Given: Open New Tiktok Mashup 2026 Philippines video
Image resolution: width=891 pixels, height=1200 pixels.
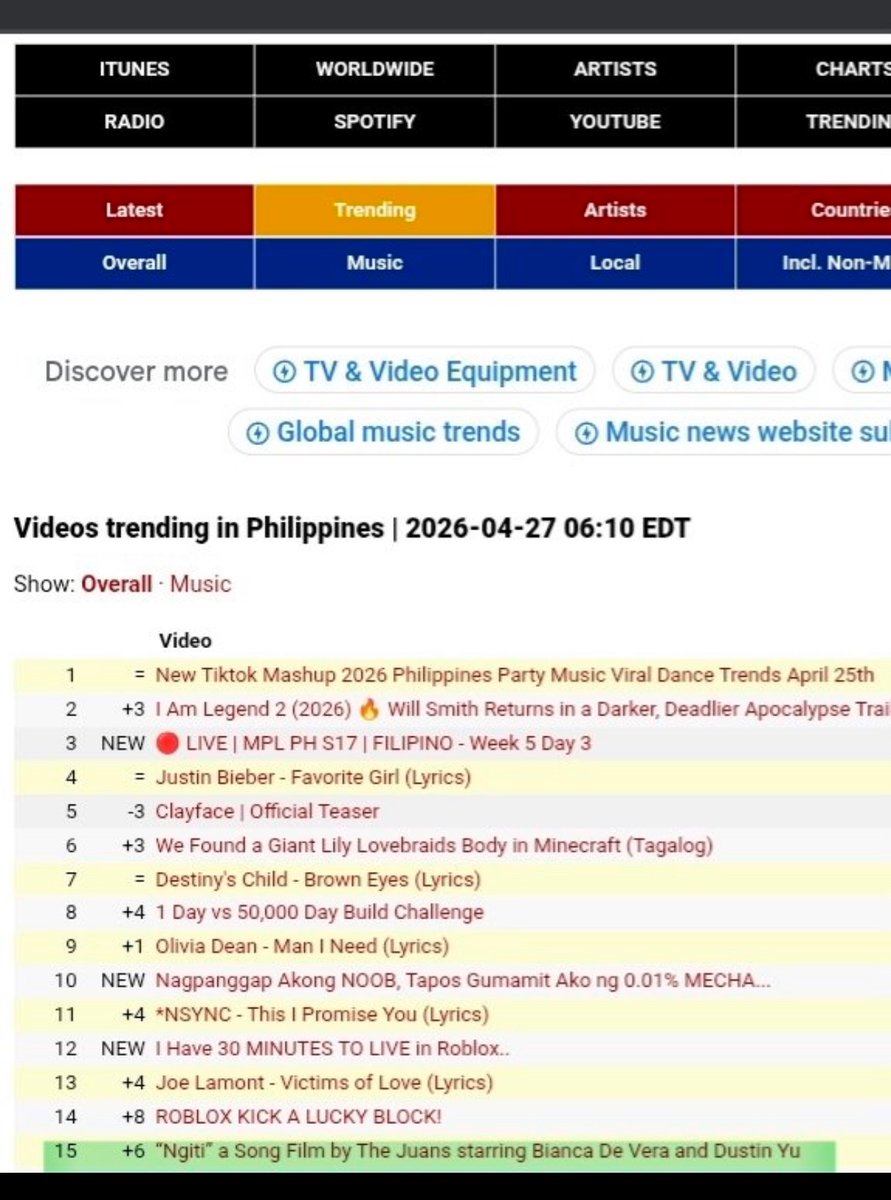Looking at the screenshot, I should (x=515, y=675).
